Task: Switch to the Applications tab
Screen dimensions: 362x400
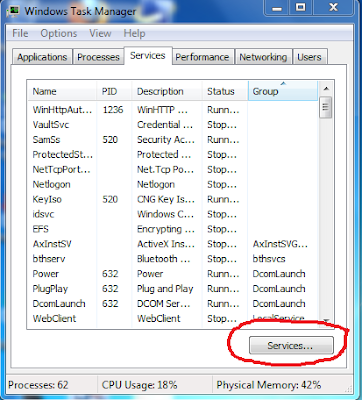Action: tap(42, 57)
